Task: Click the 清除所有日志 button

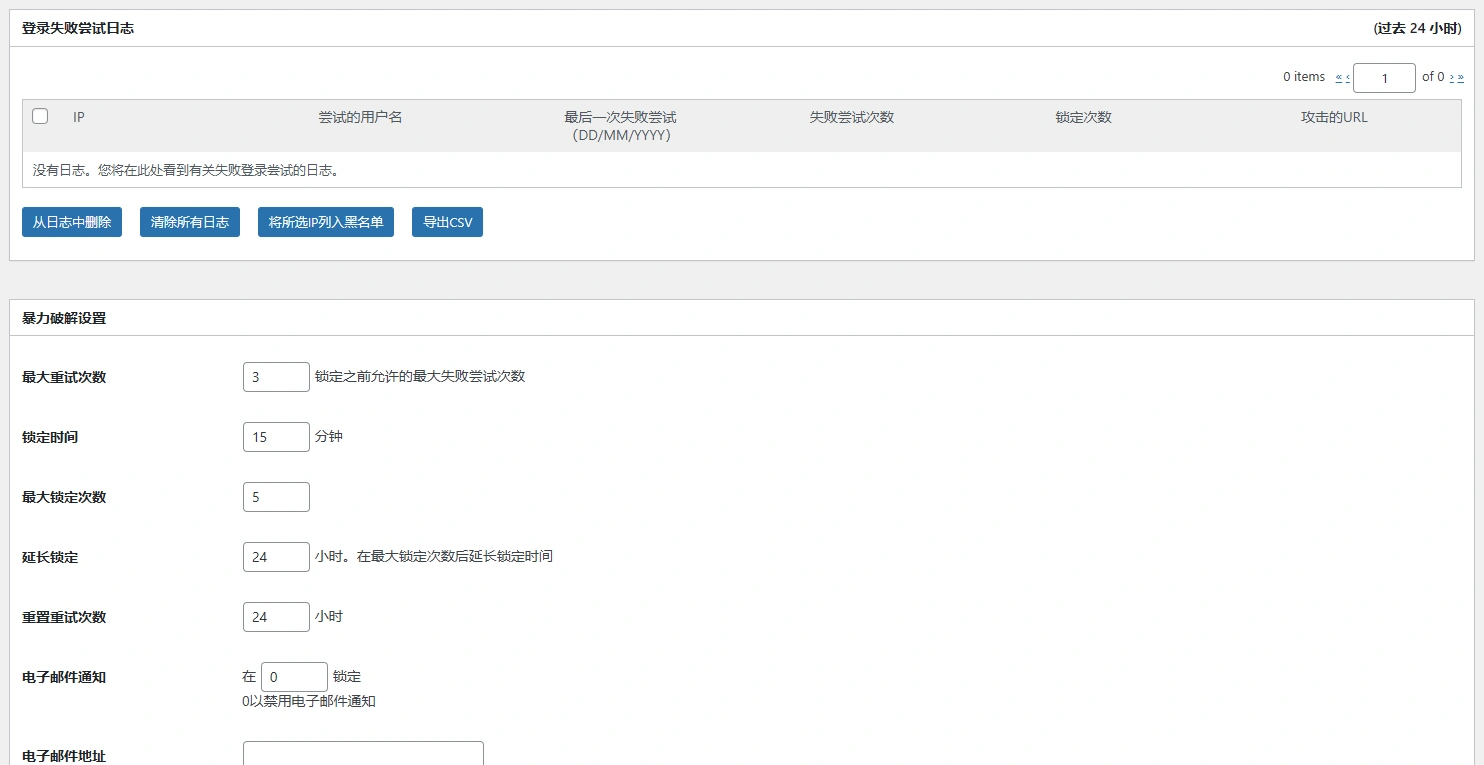Action: [189, 222]
